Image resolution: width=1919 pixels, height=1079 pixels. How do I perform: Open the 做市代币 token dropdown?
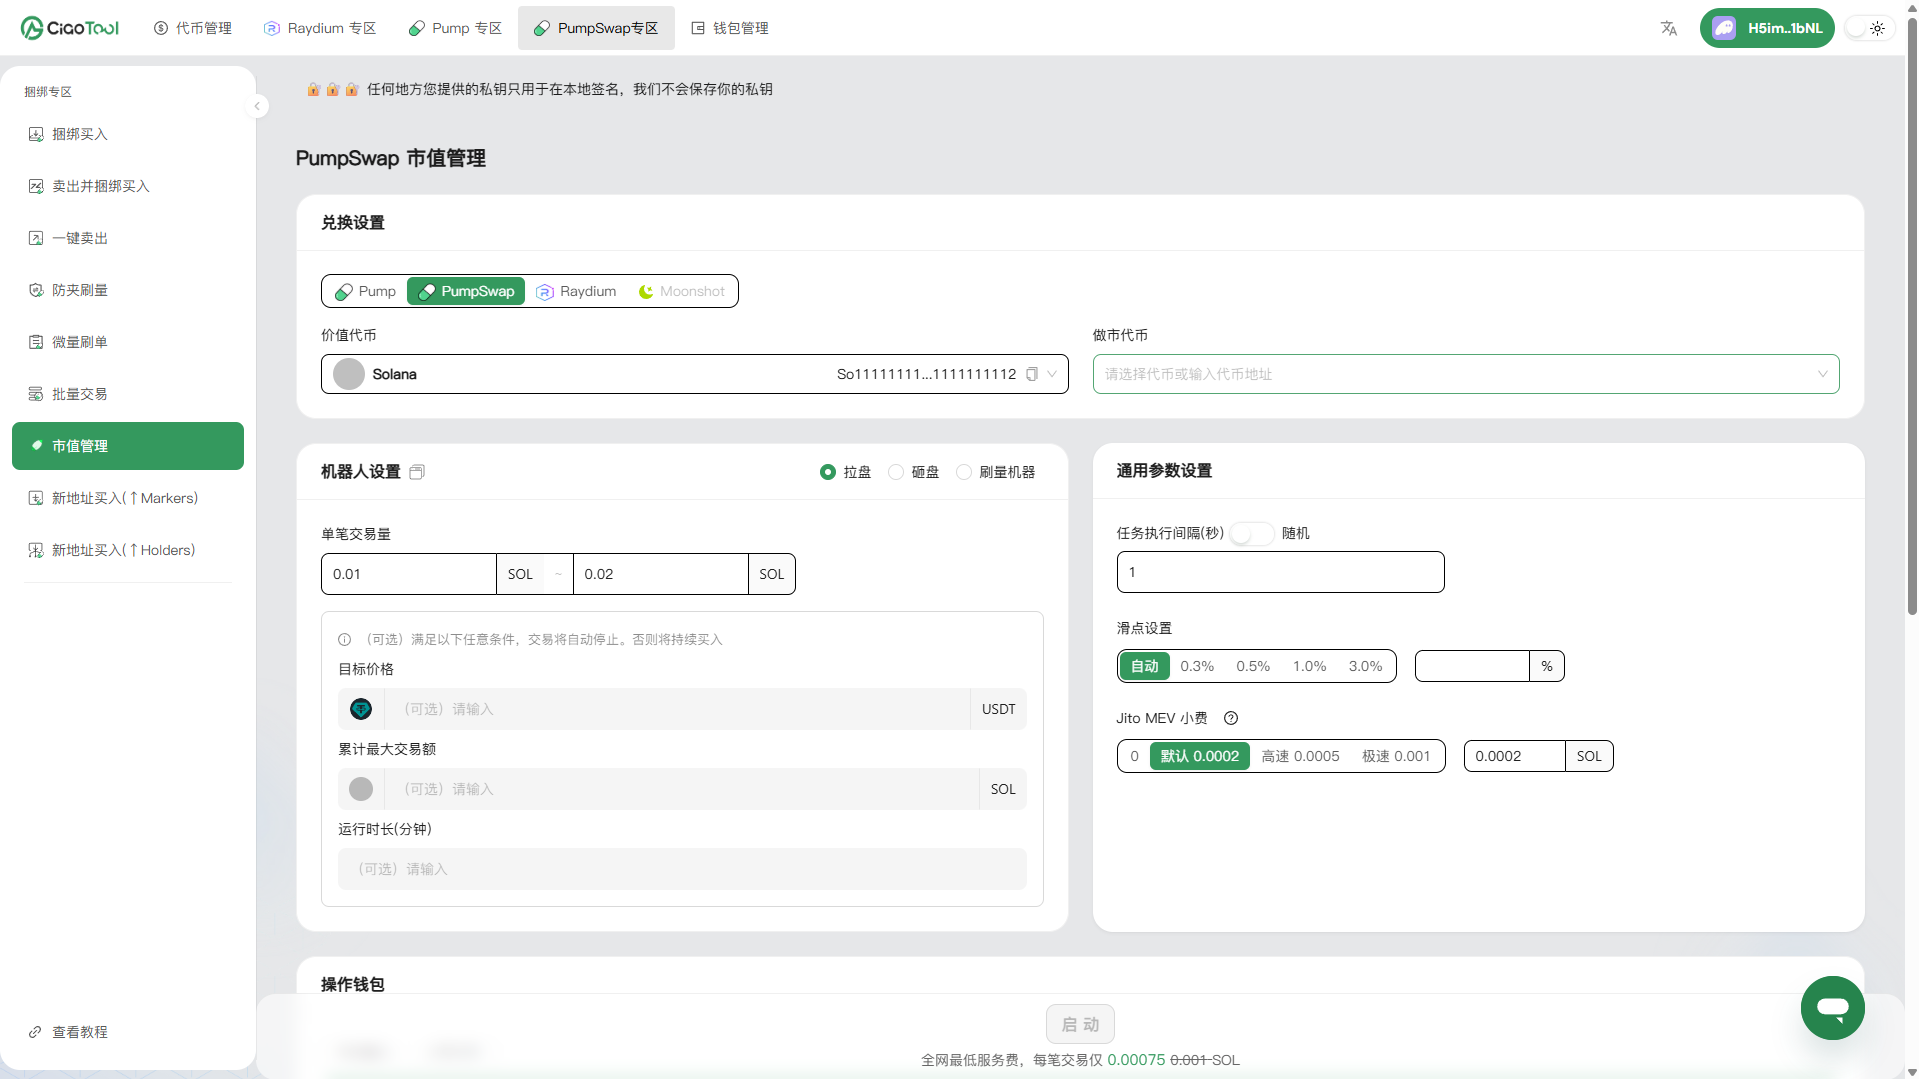pyautogui.click(x=1466, y=374)
